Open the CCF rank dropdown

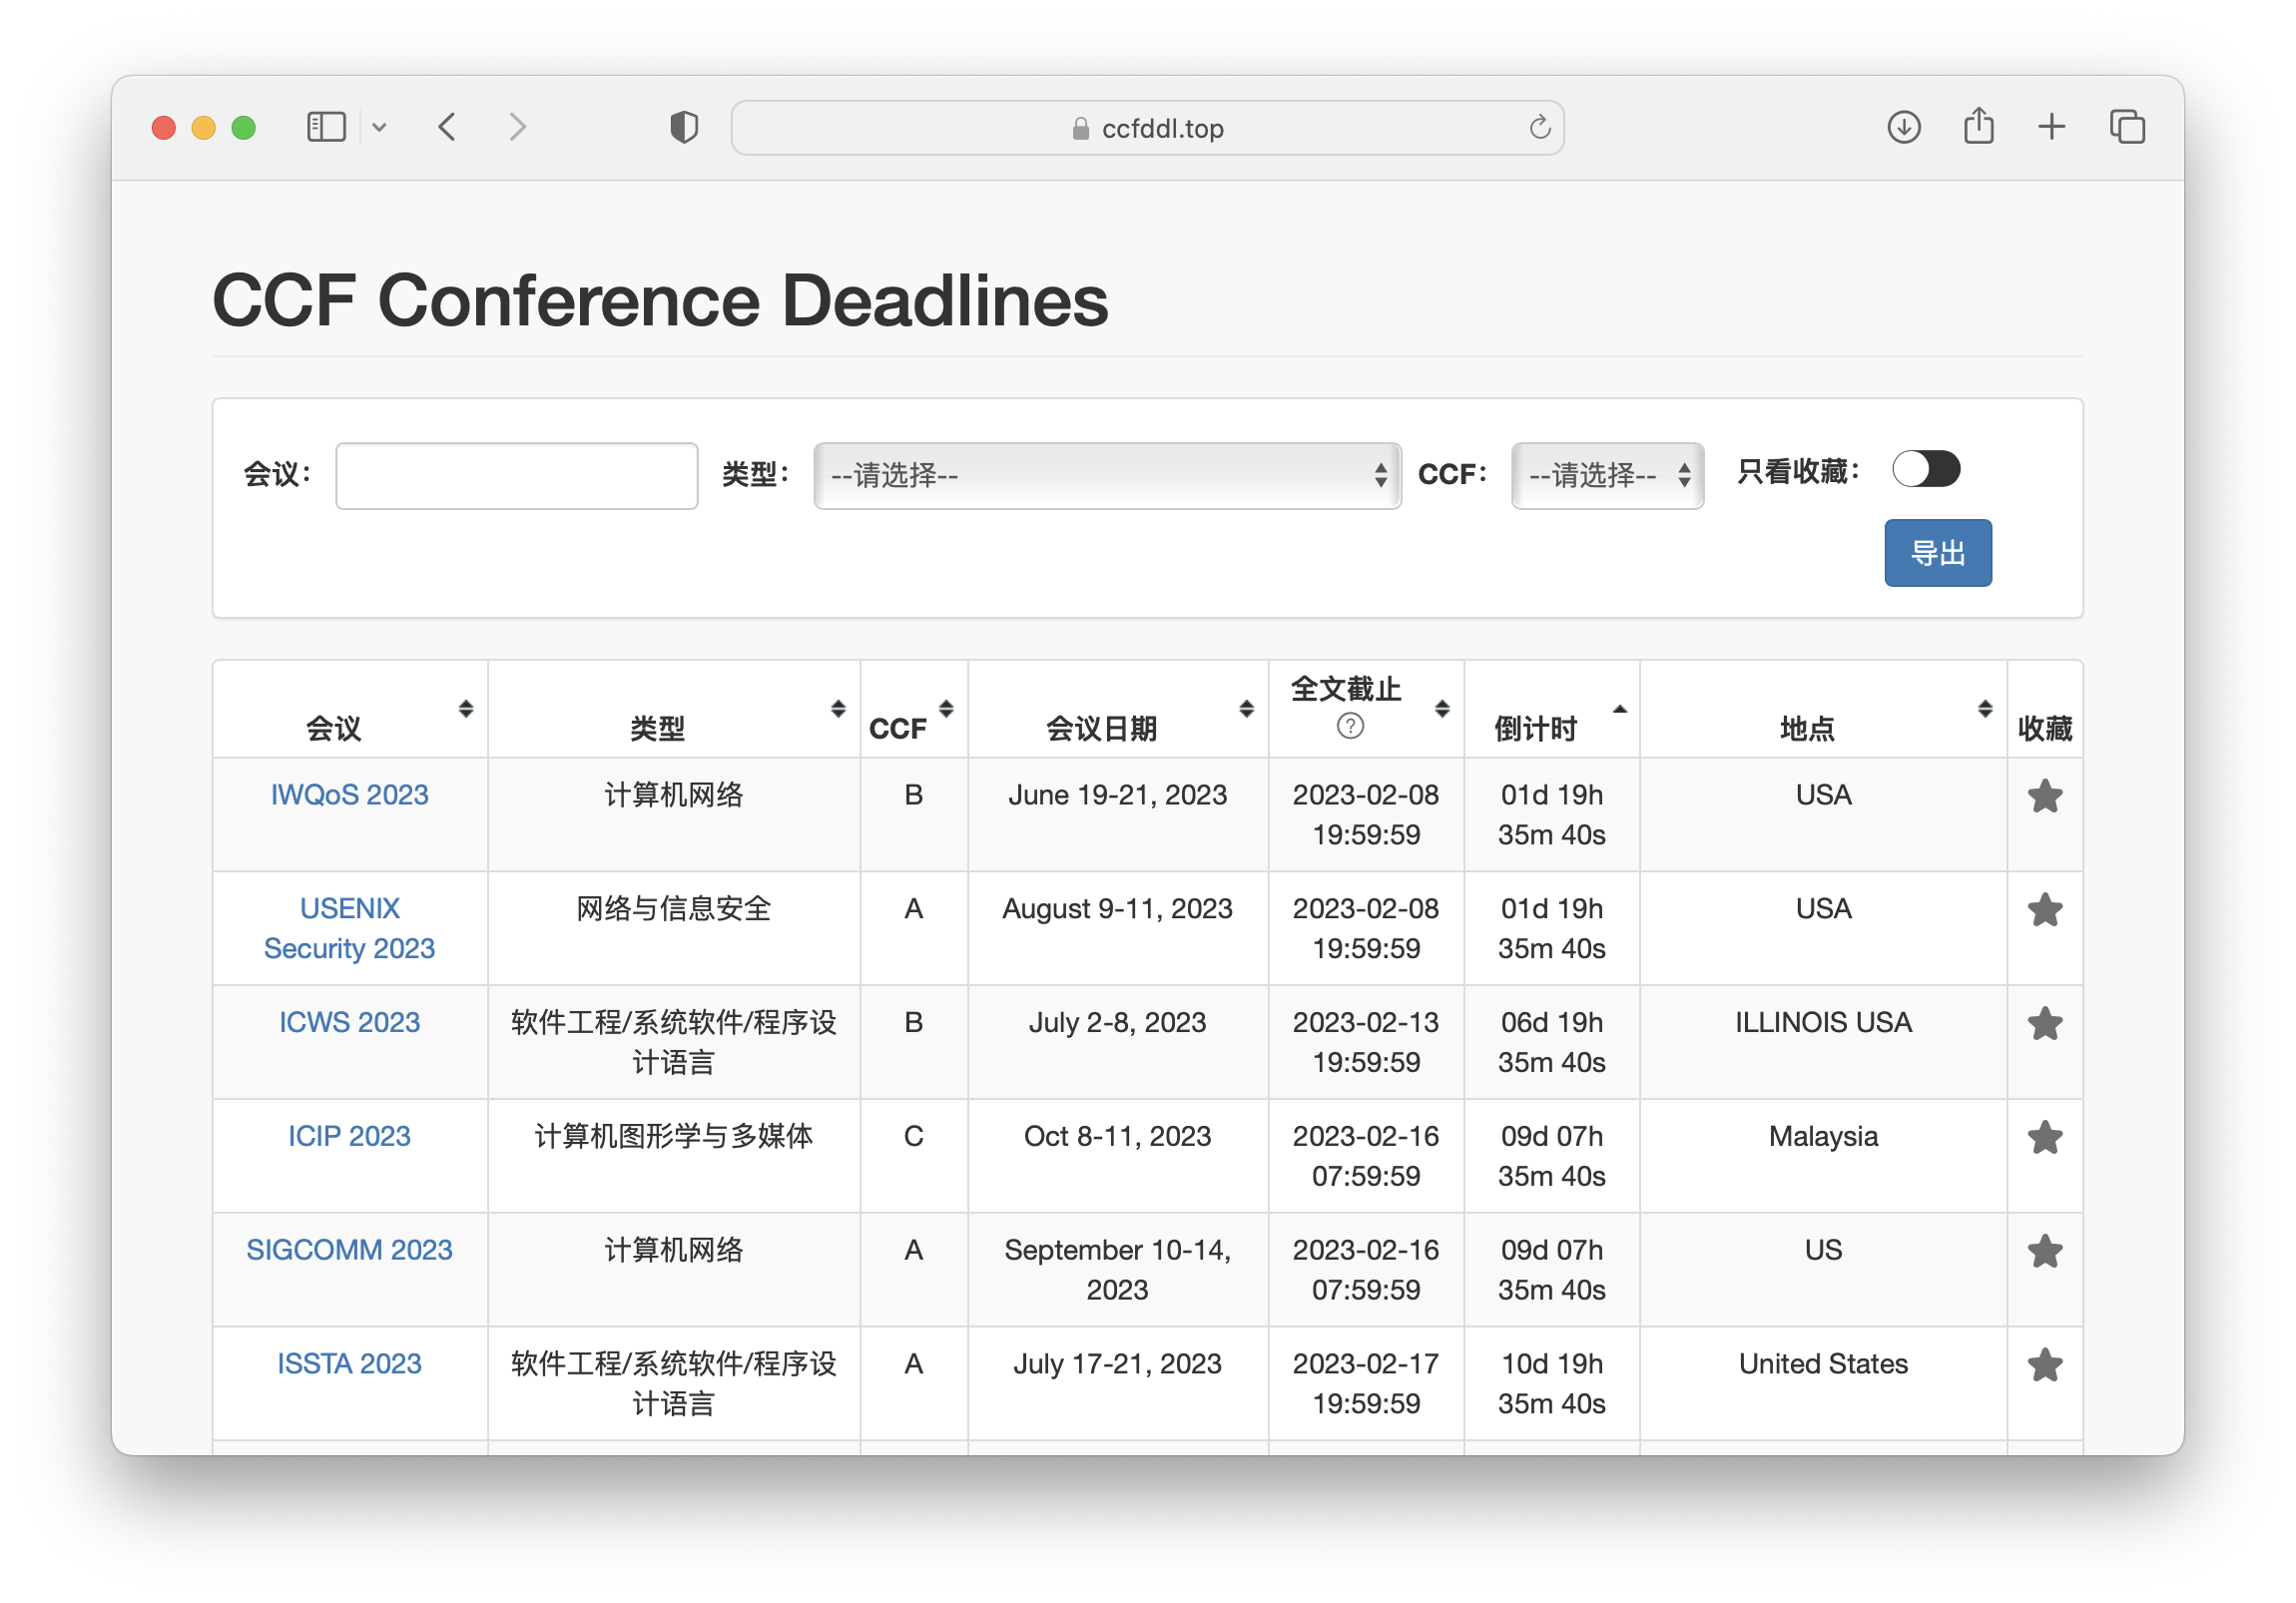[x=1606, y=475]
